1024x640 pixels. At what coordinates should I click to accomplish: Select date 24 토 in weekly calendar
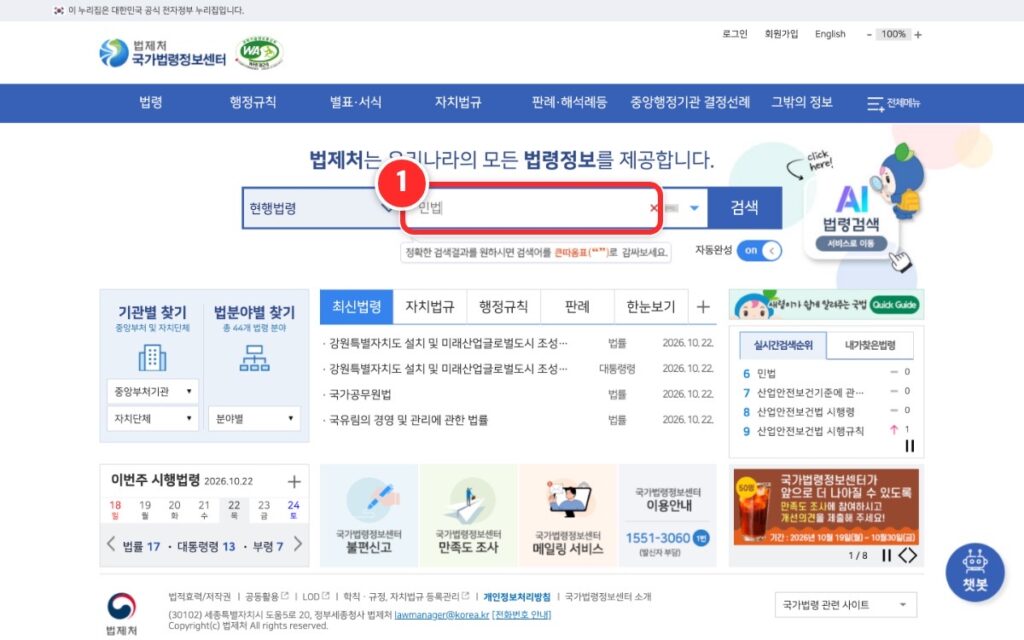(293, 509)
